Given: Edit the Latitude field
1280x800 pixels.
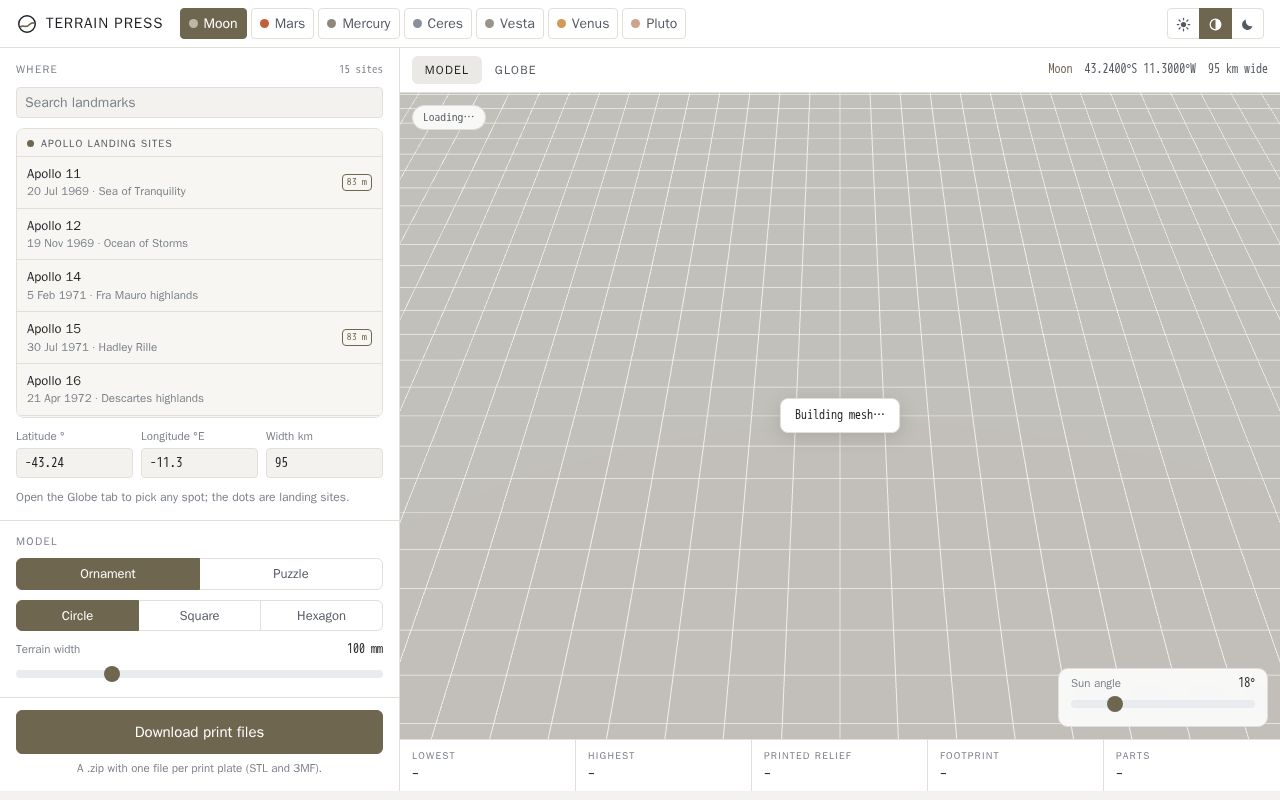Looking at the screenshot, I should tap(74, 463).
